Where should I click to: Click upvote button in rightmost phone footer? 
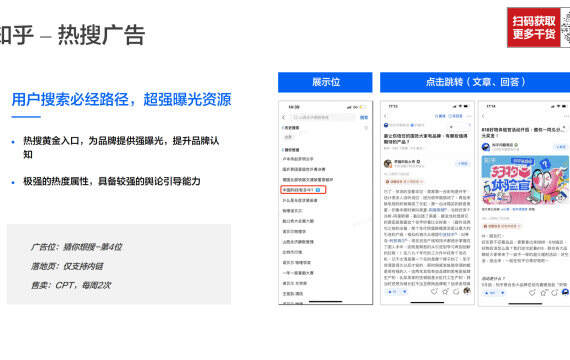(x=490, y=293)
